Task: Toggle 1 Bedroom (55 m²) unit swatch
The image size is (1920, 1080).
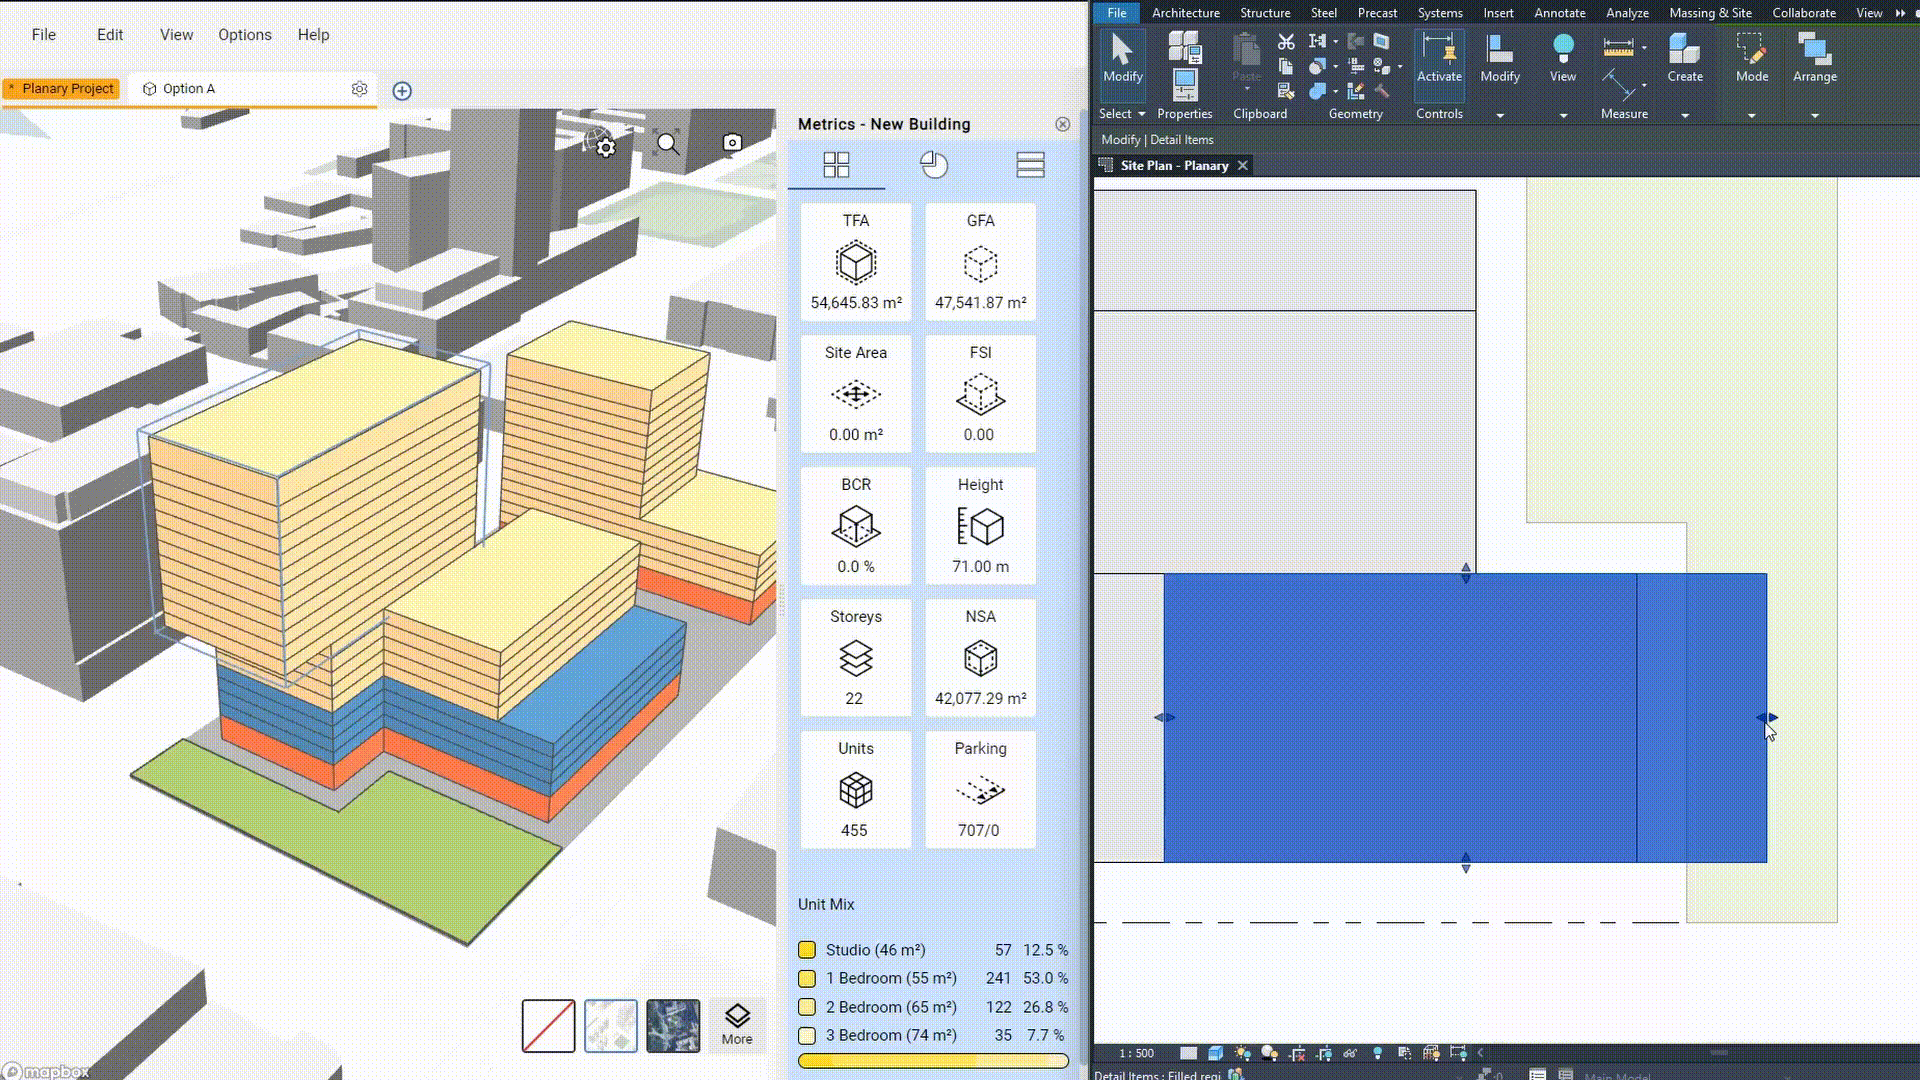Action: 807,978
